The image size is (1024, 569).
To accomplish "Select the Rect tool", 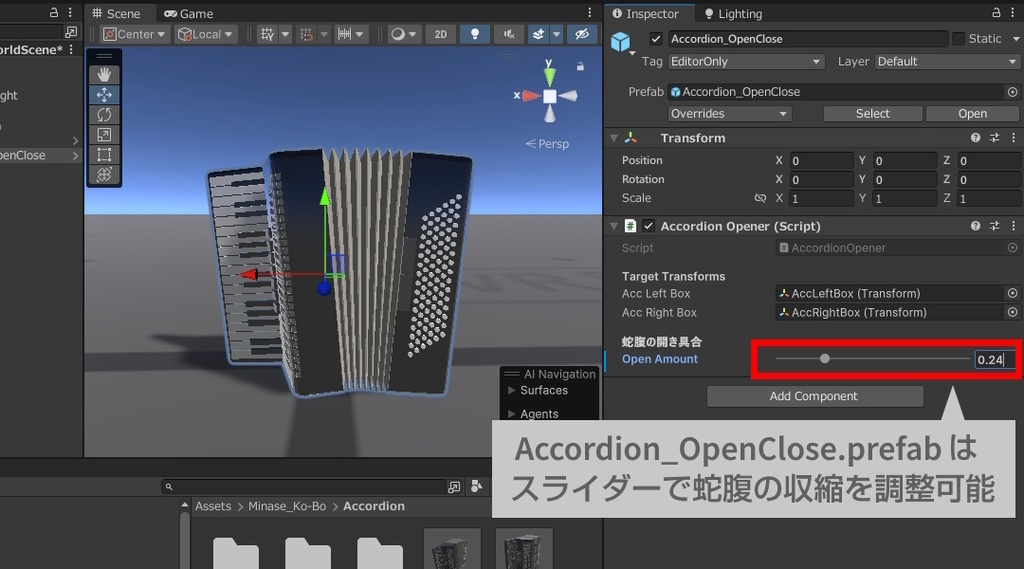I will point(104,155).
